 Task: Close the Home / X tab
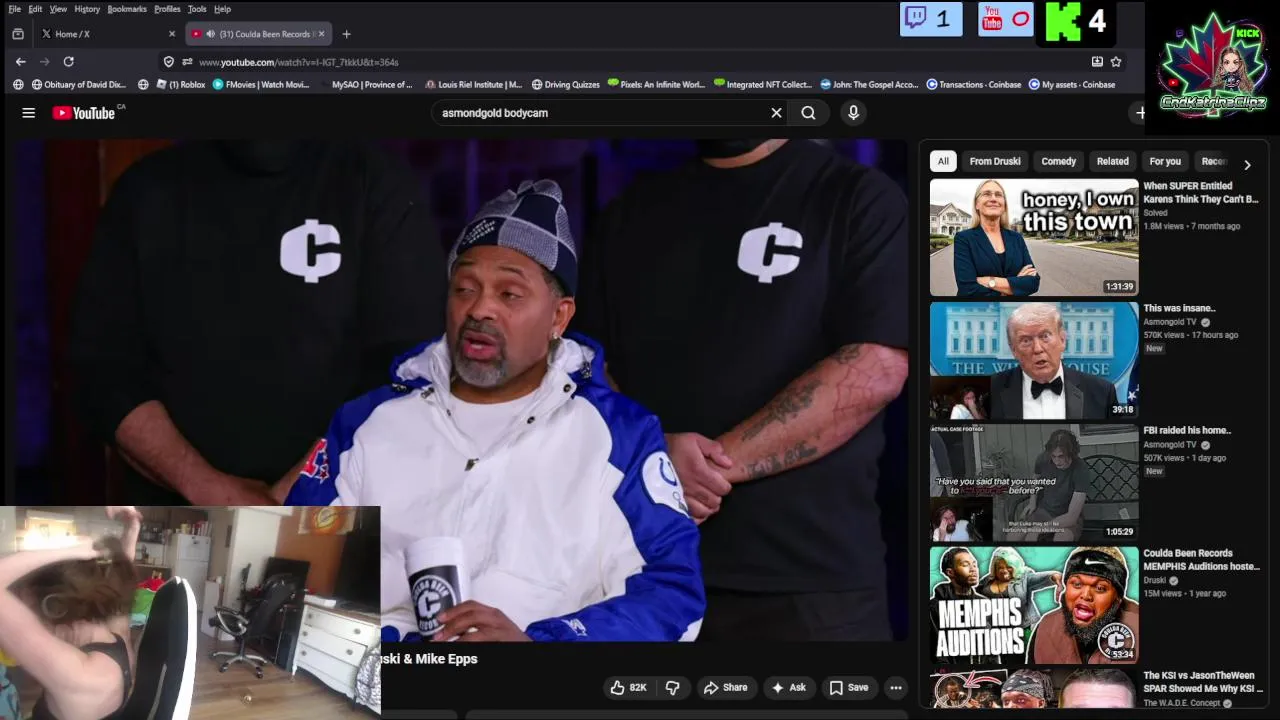click(x=172, y=34)
